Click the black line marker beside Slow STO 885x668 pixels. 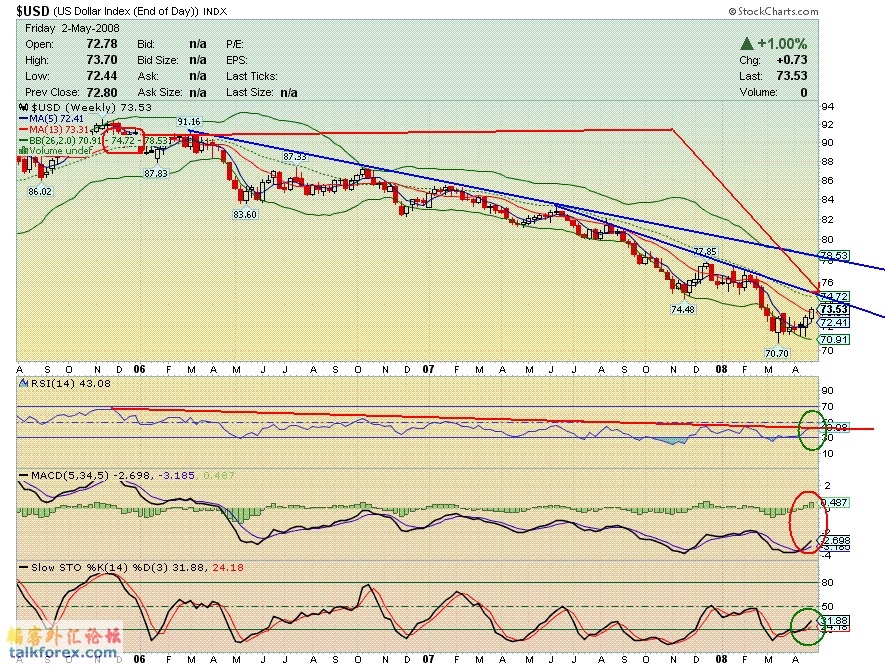coord(23,568)
